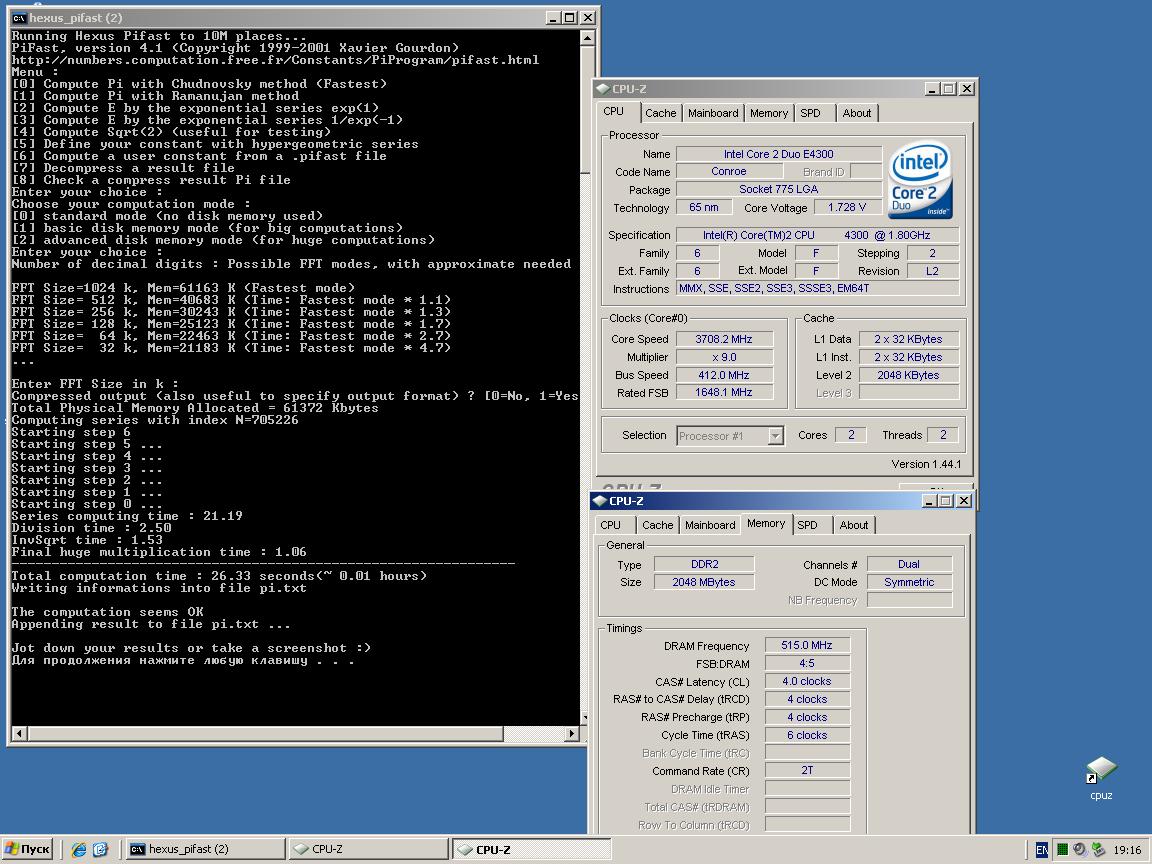Click the Name field Intel Core 2 Duo E4300
The image size is (1152, 864).
(779, 154)
